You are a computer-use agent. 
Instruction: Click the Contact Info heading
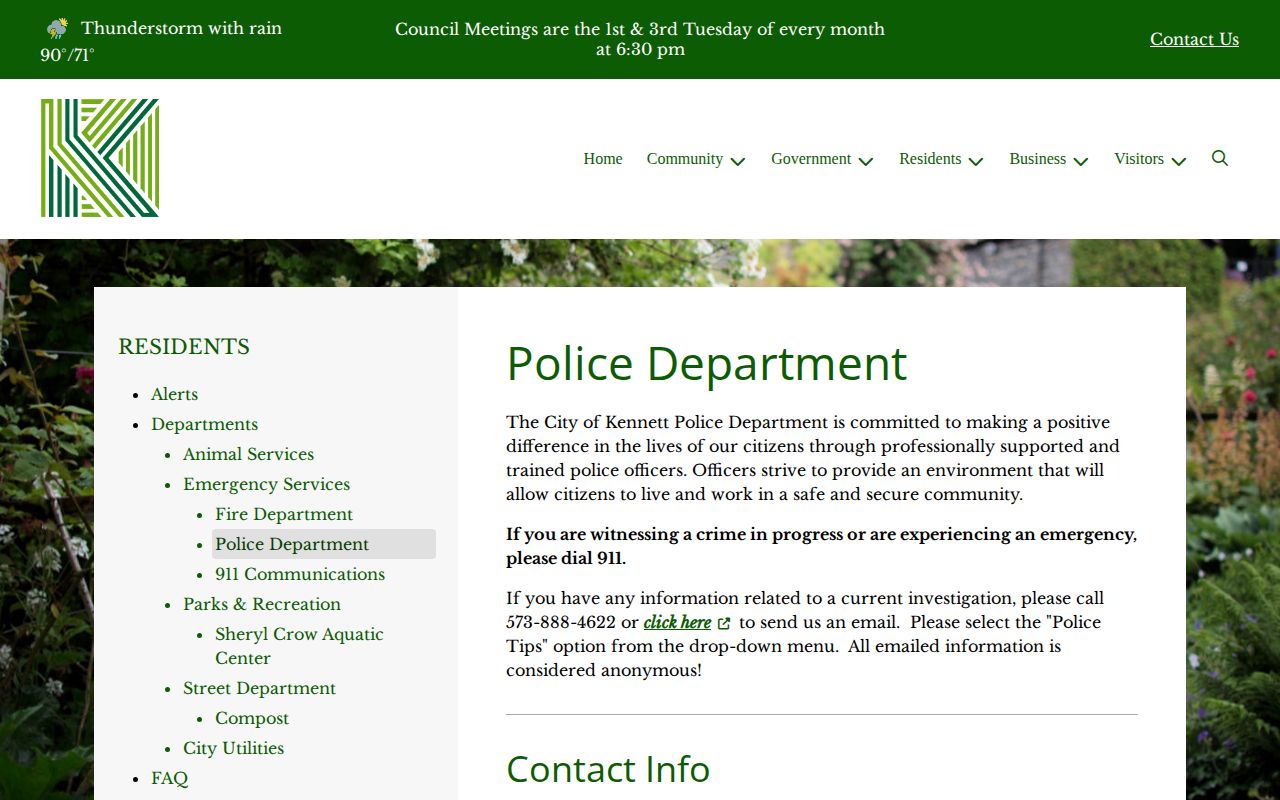(608, 769)
